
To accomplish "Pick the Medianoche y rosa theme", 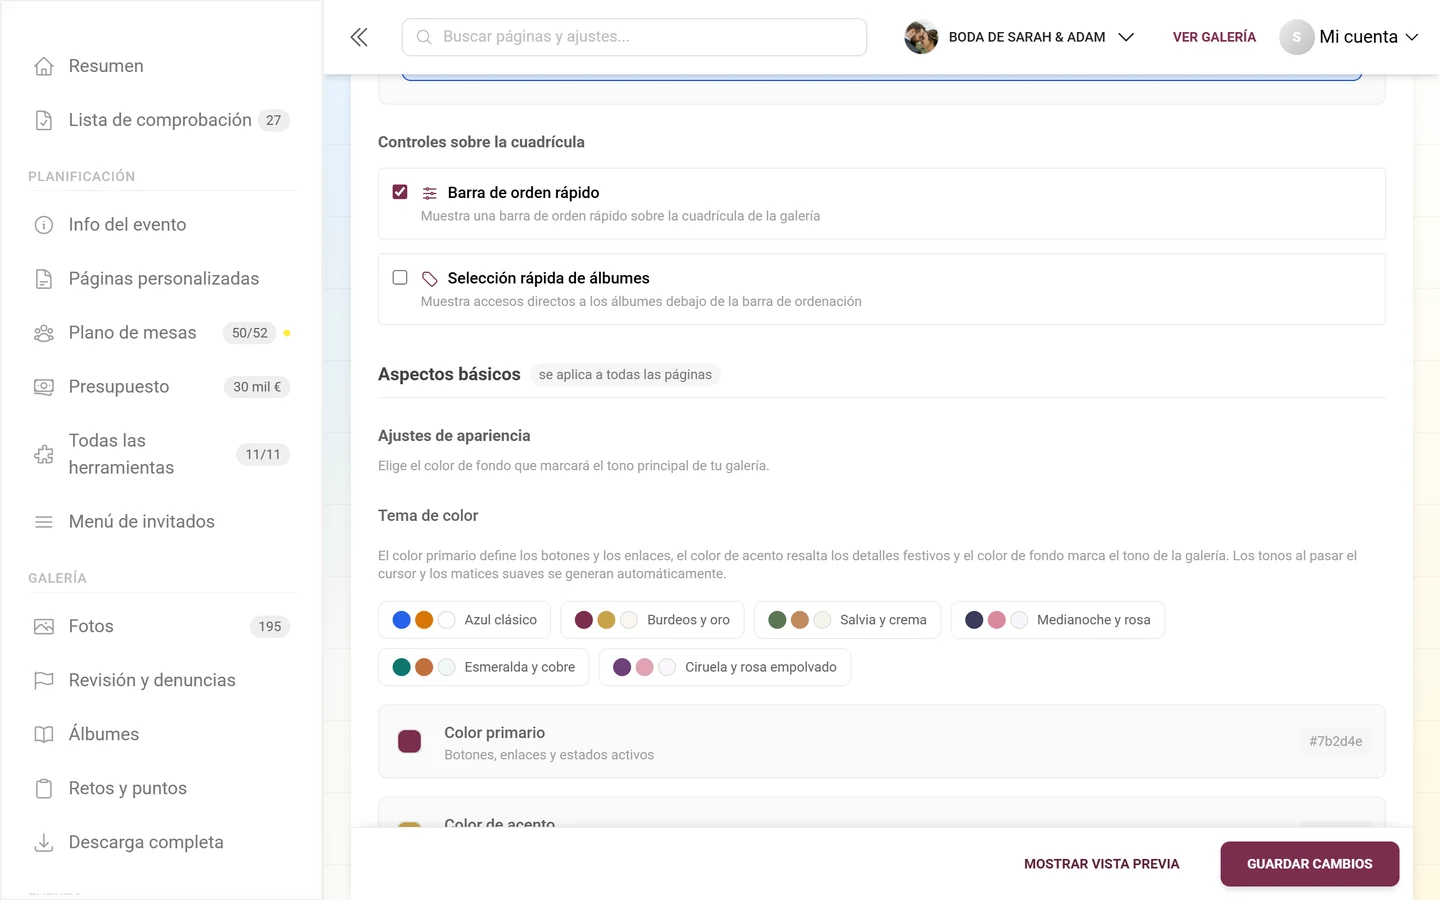I will (x=1057, y=620).
